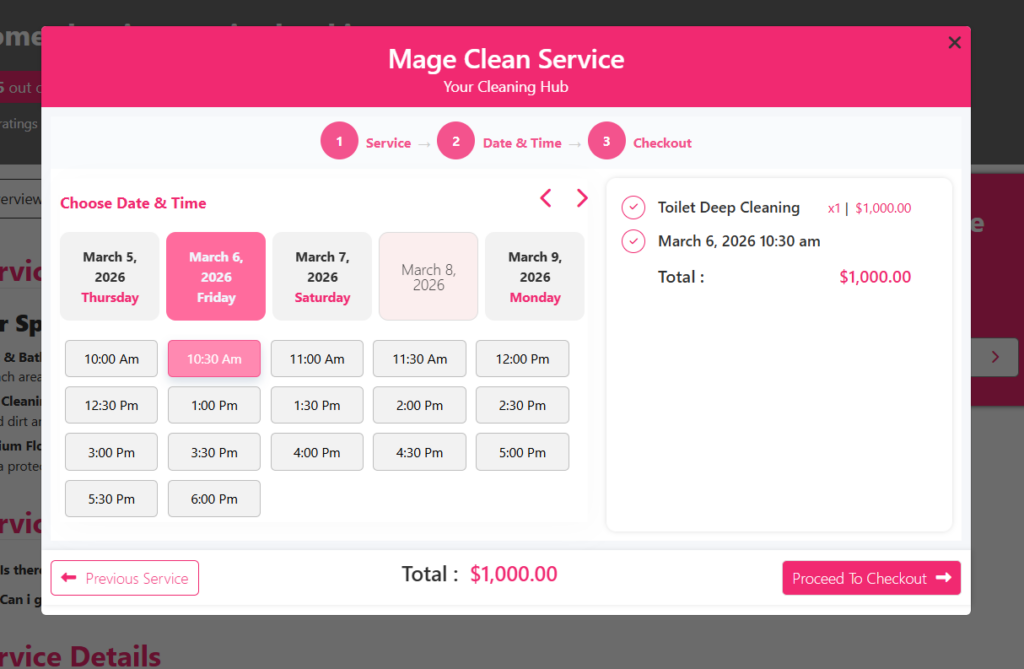Viewport: 1024px width, 669px height.
Task: Click the right chevron to view later dates
Action: click(583, 198)
